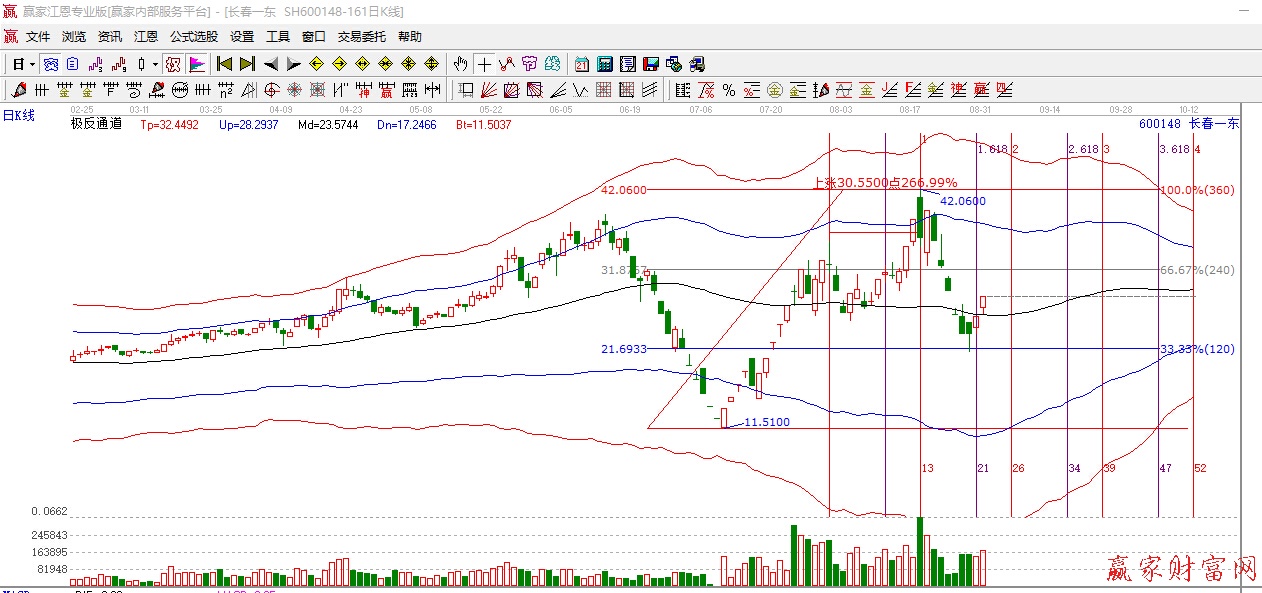Expand the 日 period dropdown arrow

click(32, 64)
